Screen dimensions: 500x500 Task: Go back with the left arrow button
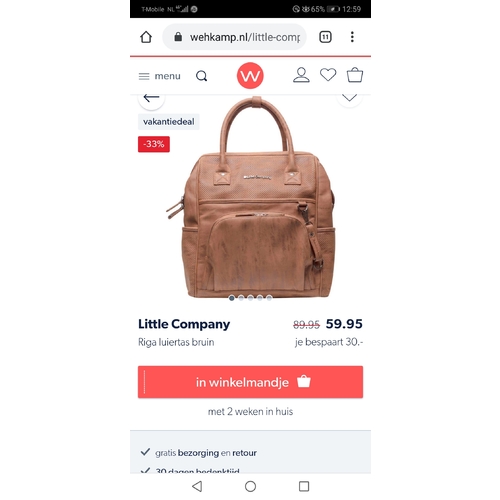pos(151,99)
